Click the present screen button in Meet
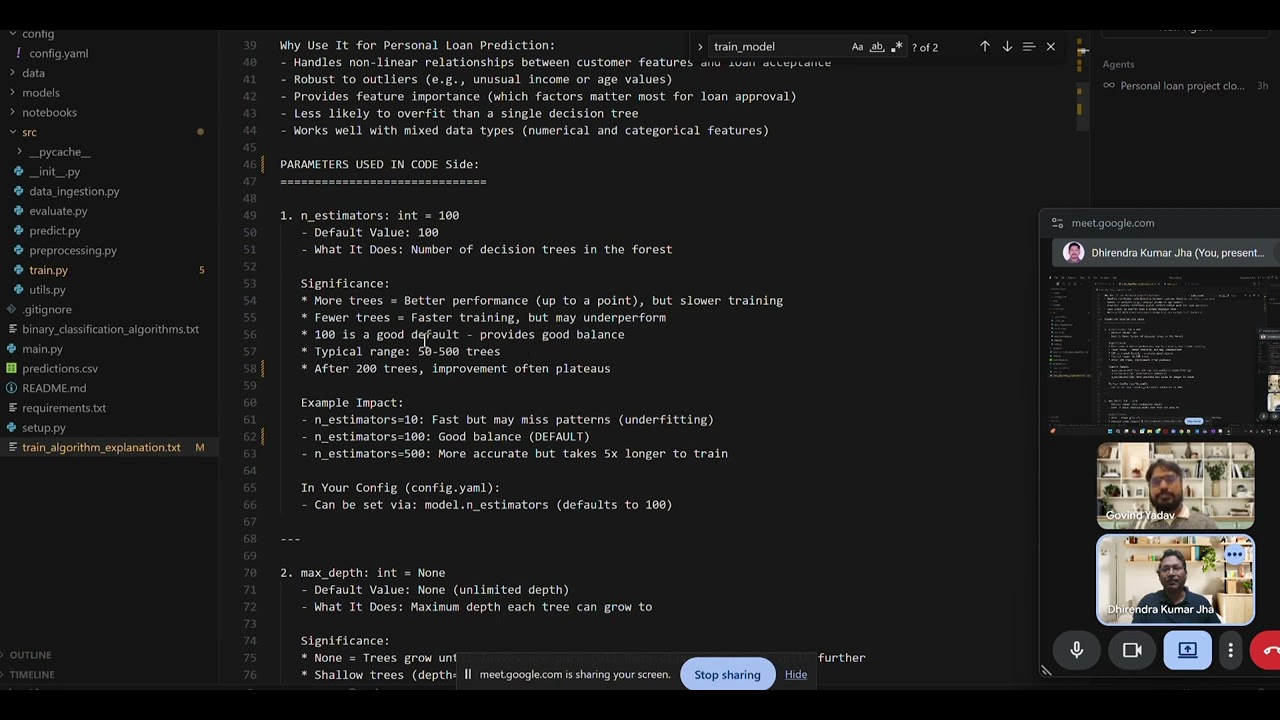The image size is (1280, 720). [1187, 650]
